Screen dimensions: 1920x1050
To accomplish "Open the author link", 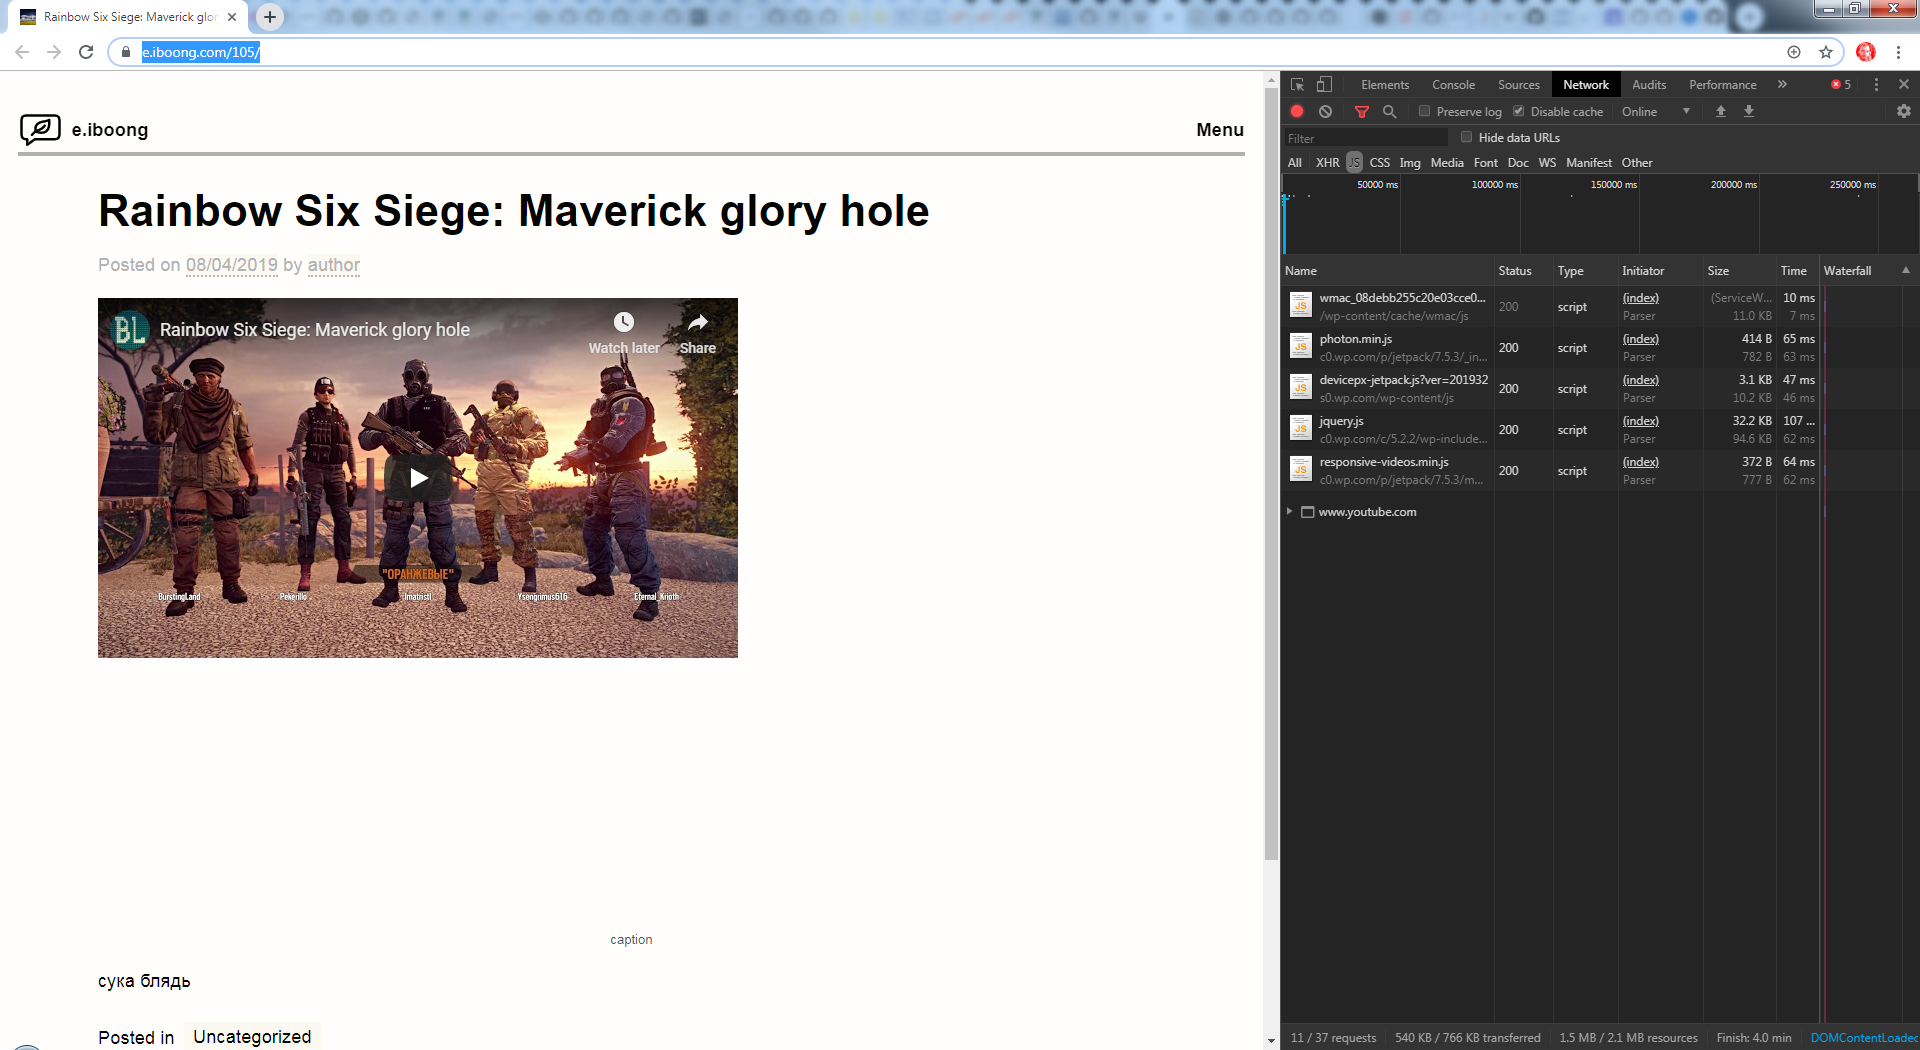I will pos(334,265).
